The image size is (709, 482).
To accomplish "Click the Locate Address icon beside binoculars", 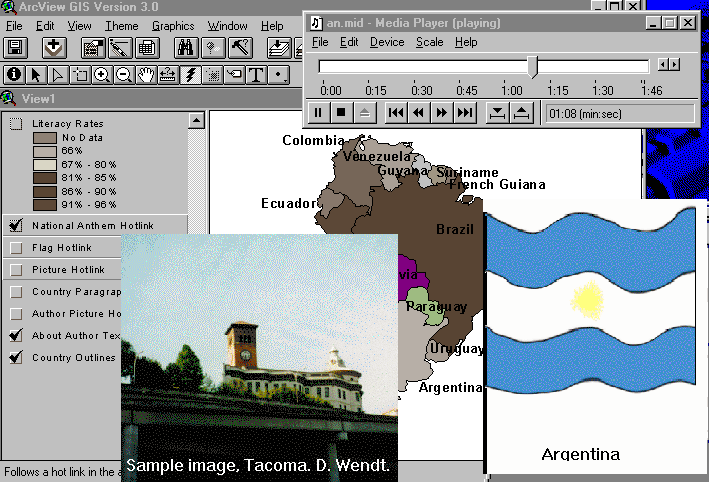I will coord(213,48).
